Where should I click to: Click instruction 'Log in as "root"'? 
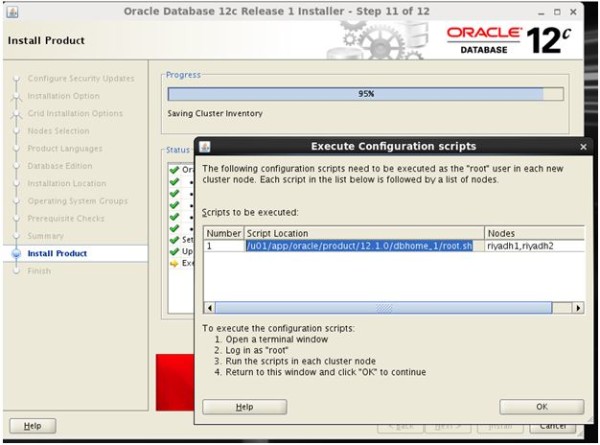coord(256,350)
